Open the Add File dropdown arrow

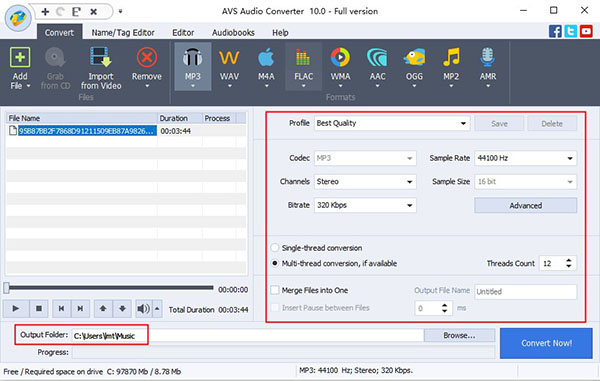[x=29, y=86]
